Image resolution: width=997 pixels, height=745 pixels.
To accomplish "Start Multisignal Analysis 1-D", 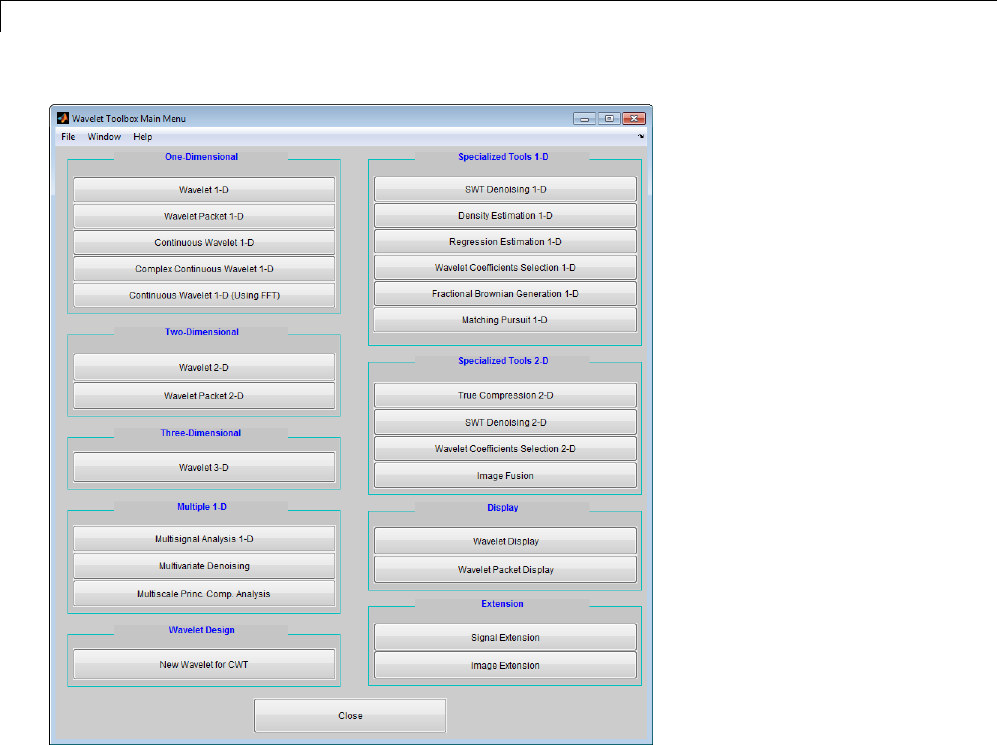I will 204,538.
